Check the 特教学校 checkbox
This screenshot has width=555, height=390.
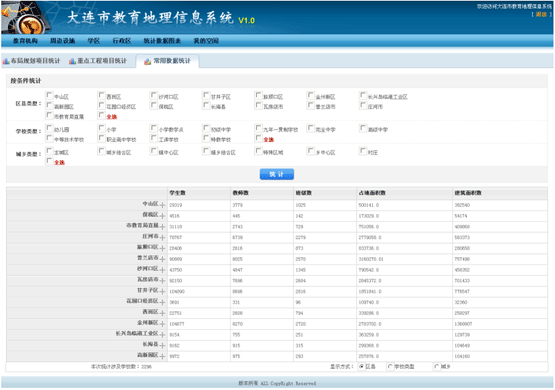click(206, 138)
